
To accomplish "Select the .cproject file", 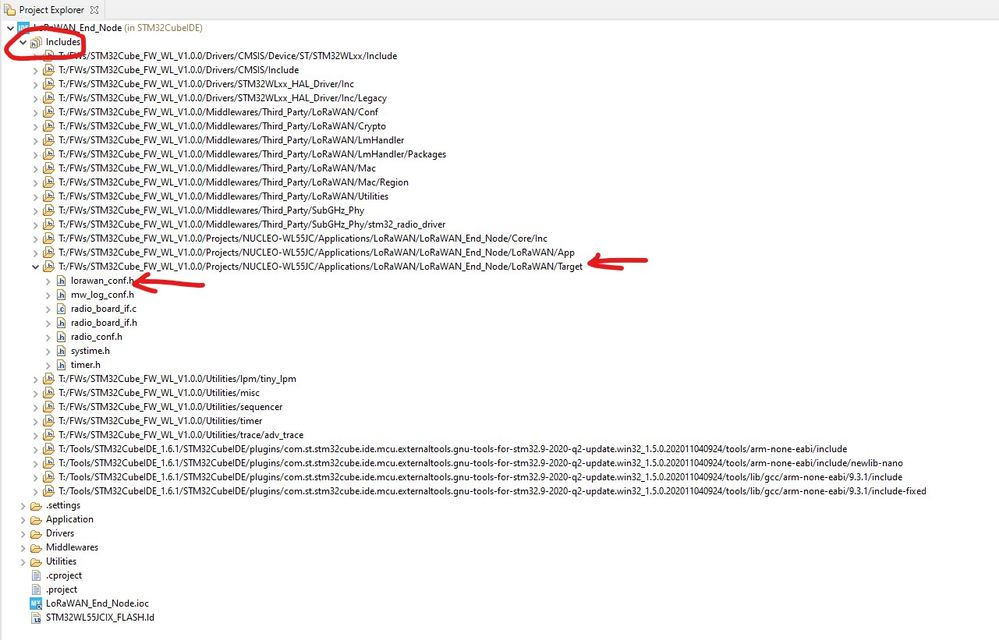I will (x=64, y=576).
